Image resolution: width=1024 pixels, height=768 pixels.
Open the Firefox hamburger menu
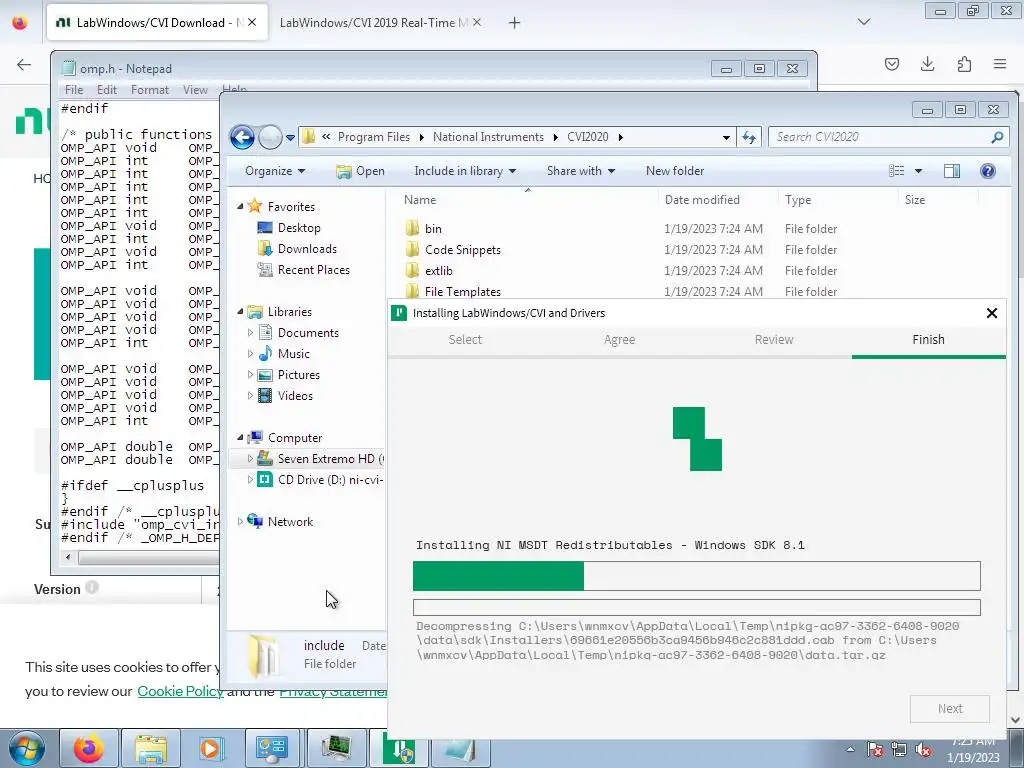tap(1000, 64)
